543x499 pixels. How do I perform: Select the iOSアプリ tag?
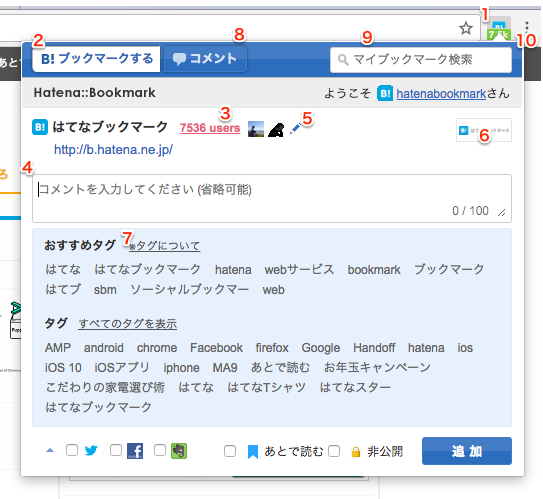tap(122, 367)
